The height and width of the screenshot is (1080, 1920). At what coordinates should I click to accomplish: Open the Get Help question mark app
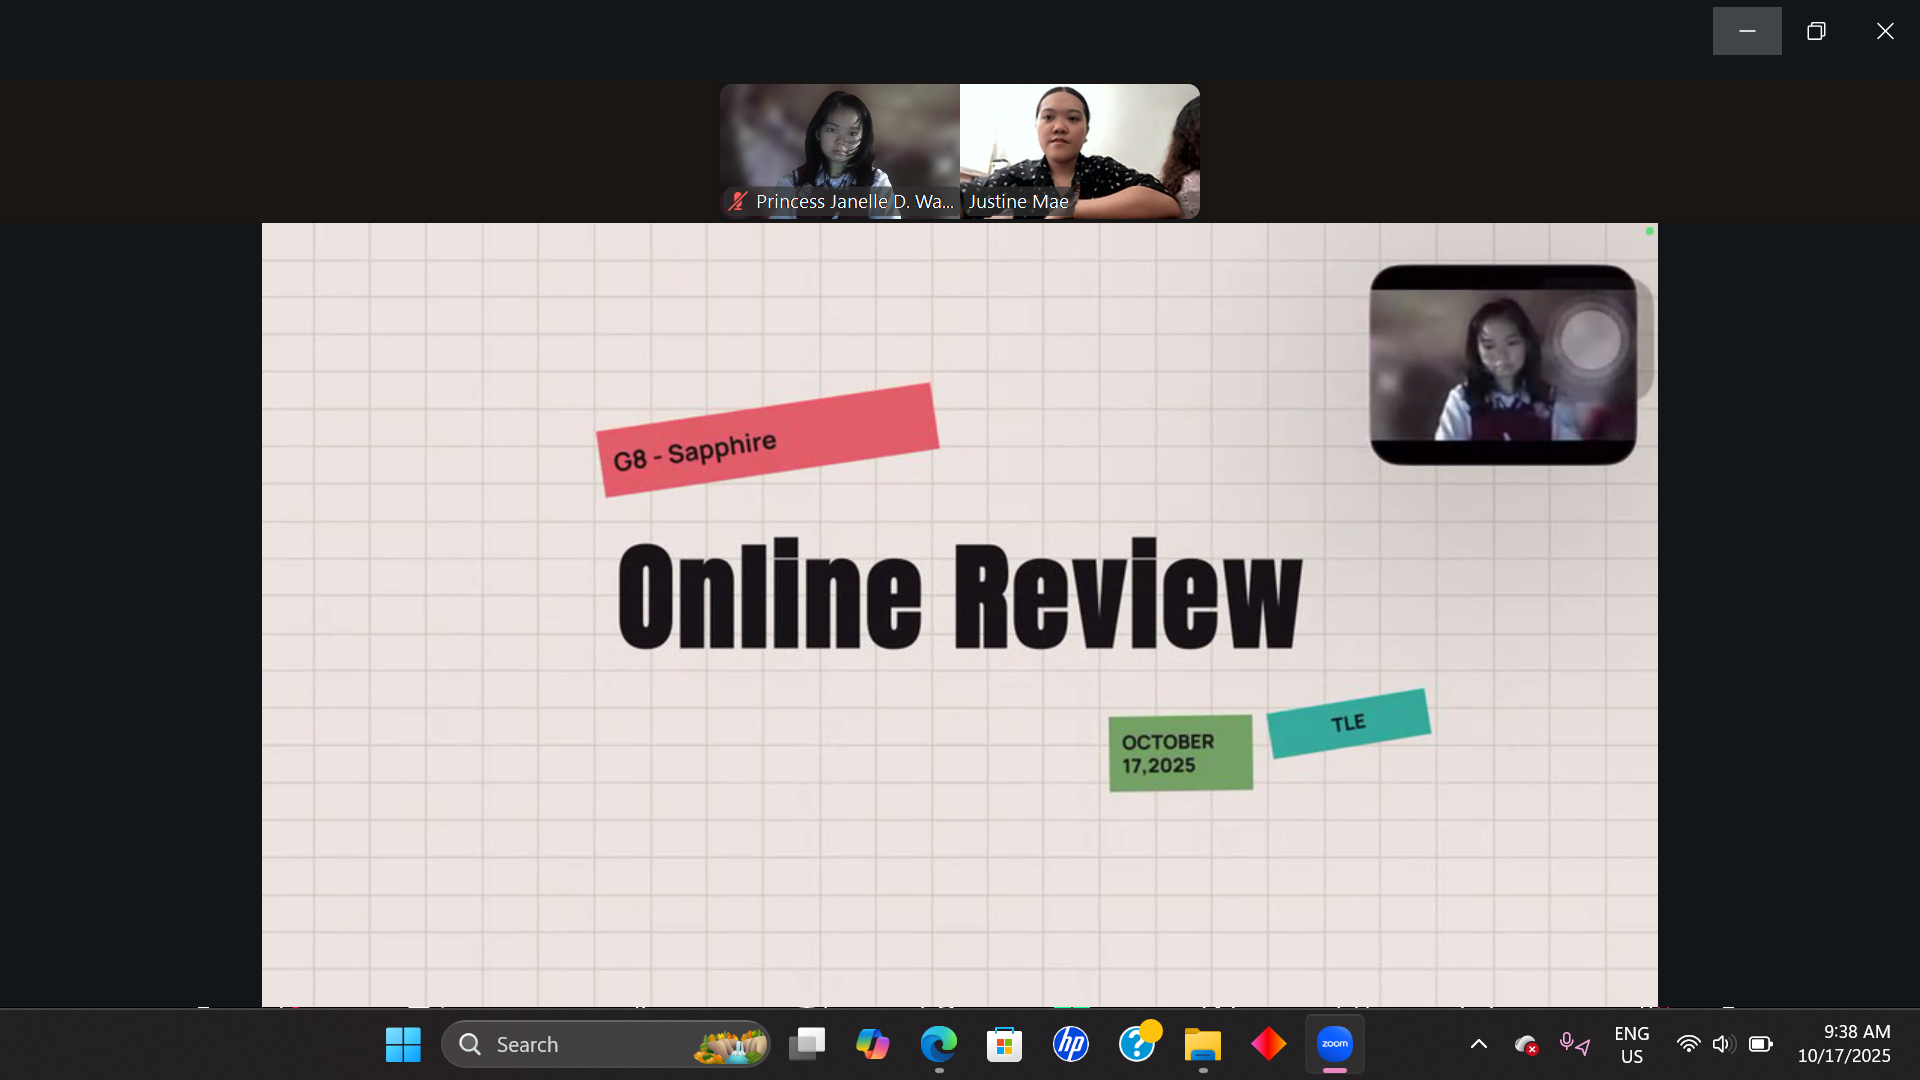click(1137, 1044)
